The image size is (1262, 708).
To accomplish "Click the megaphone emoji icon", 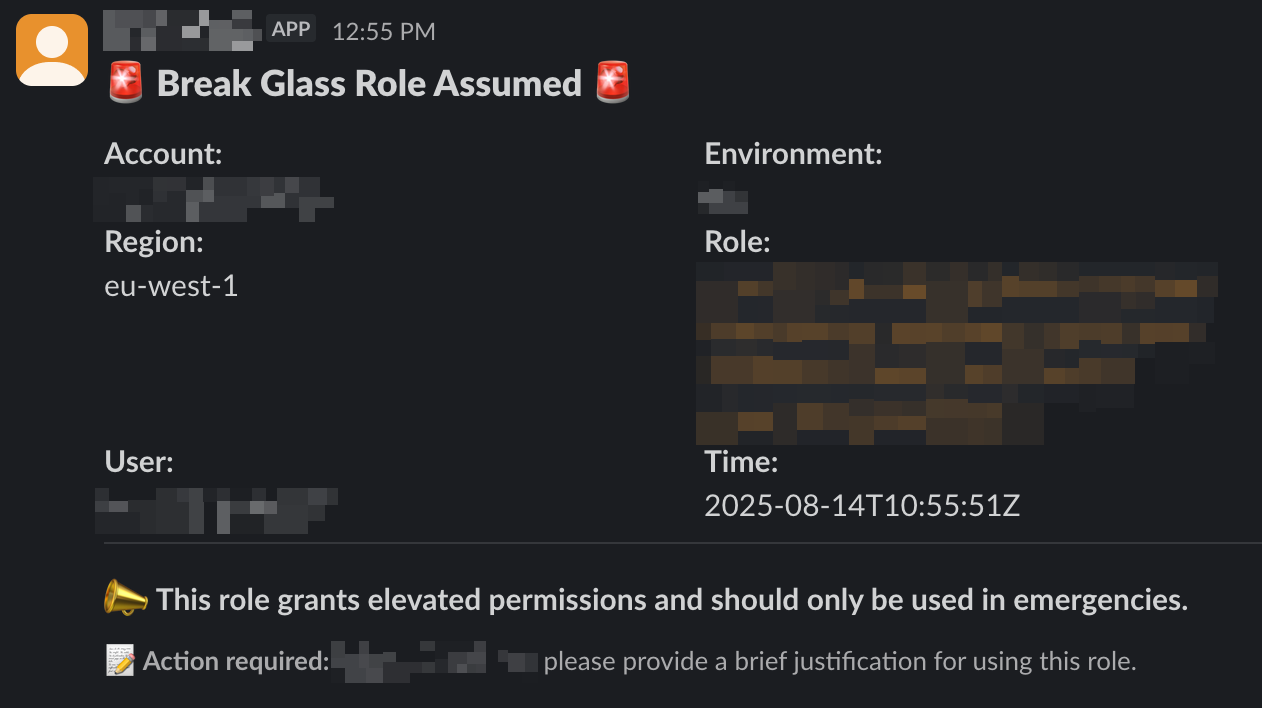I will coord(125,600).
